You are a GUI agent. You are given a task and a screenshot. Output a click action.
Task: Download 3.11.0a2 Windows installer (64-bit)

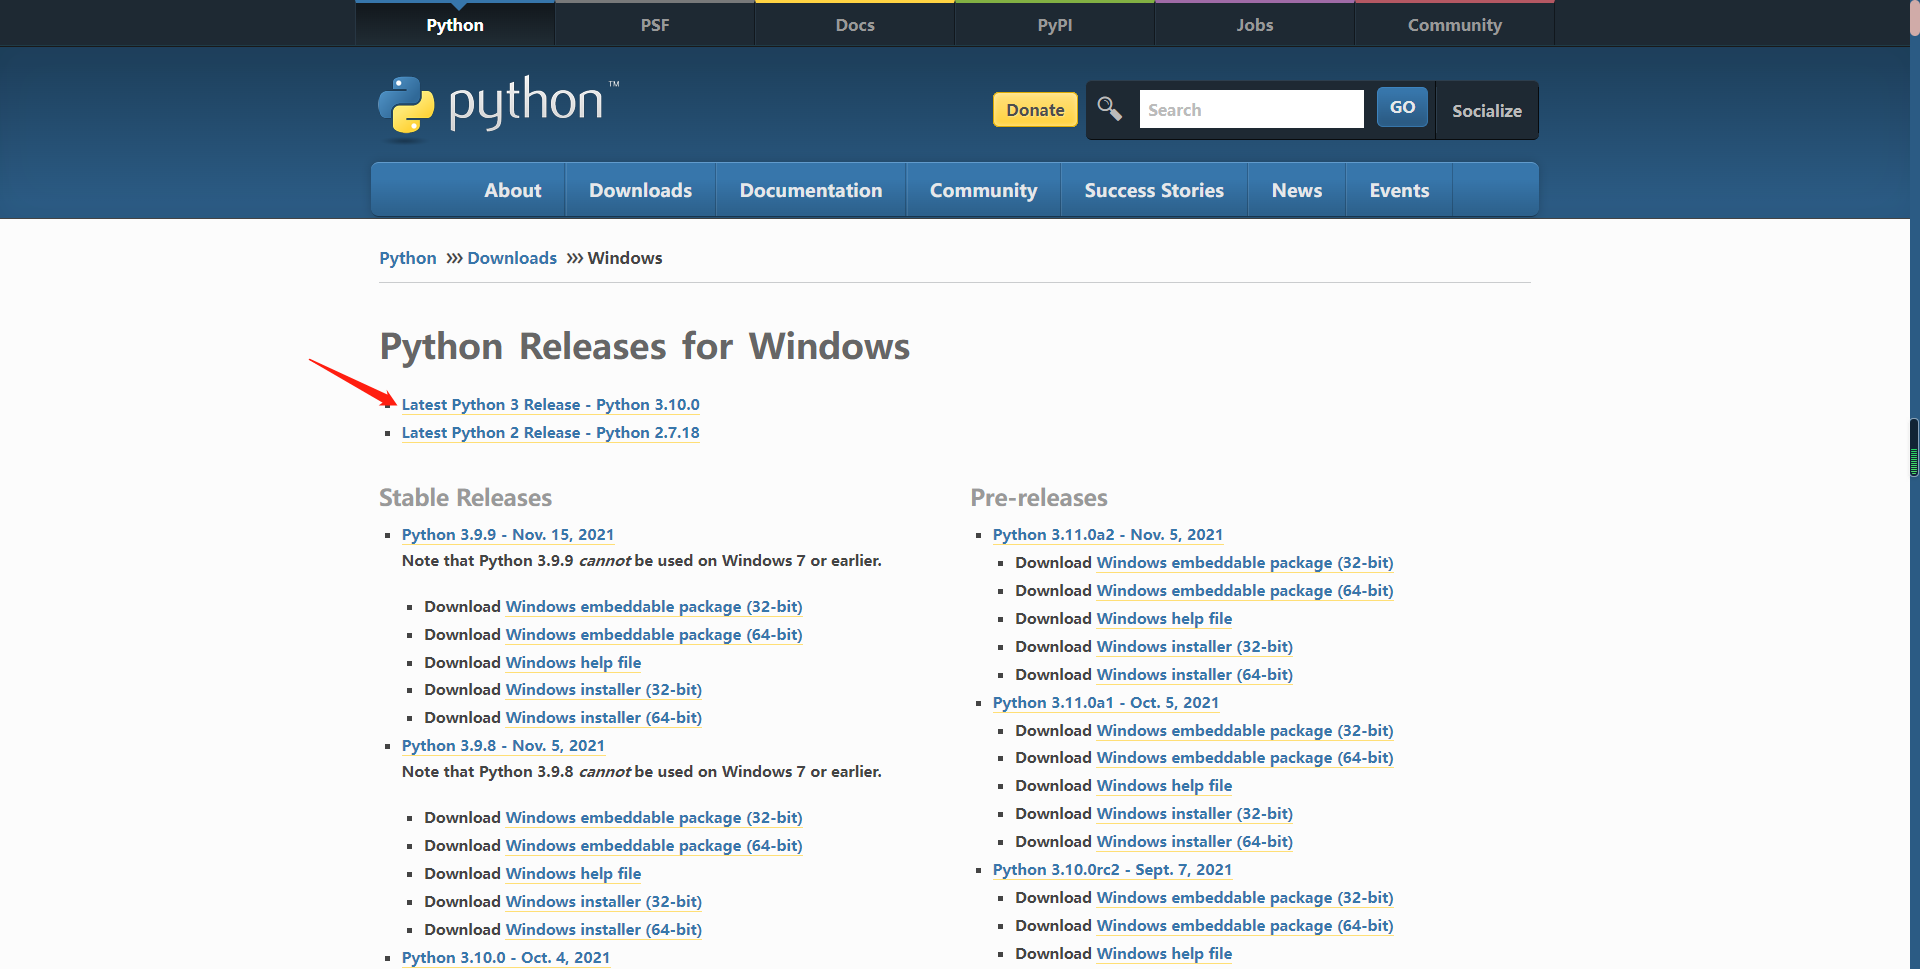(1195, 675)
